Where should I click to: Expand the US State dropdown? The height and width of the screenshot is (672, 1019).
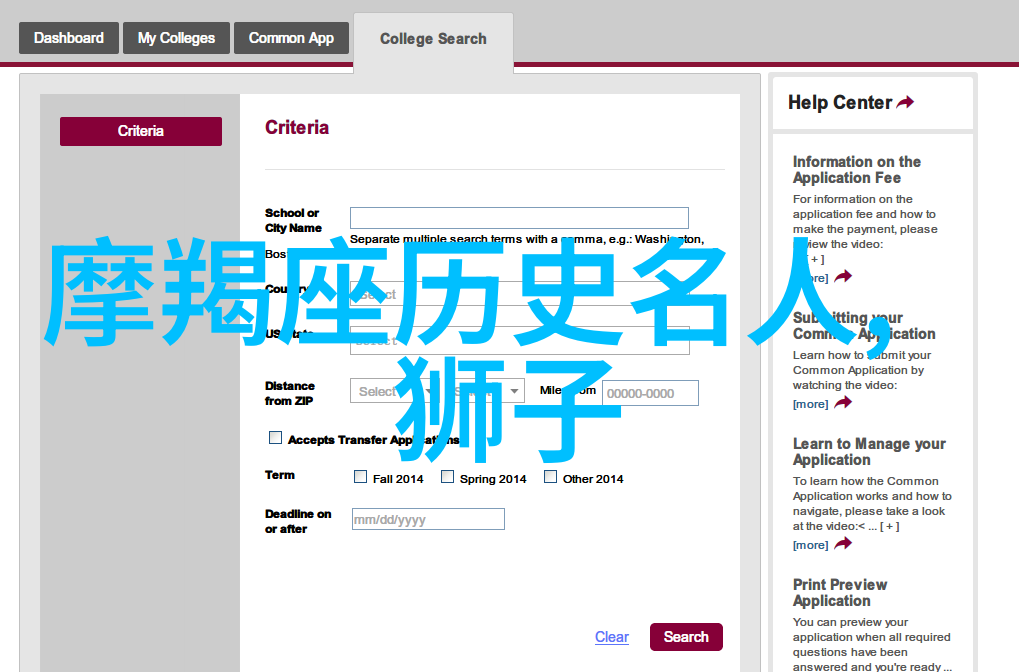(519, 340)
